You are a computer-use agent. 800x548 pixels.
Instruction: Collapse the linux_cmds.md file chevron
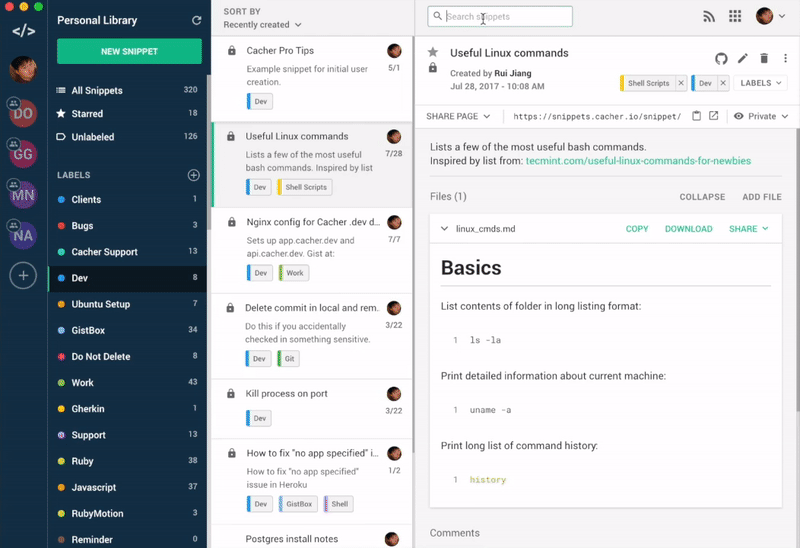click(x=444, y=229)
